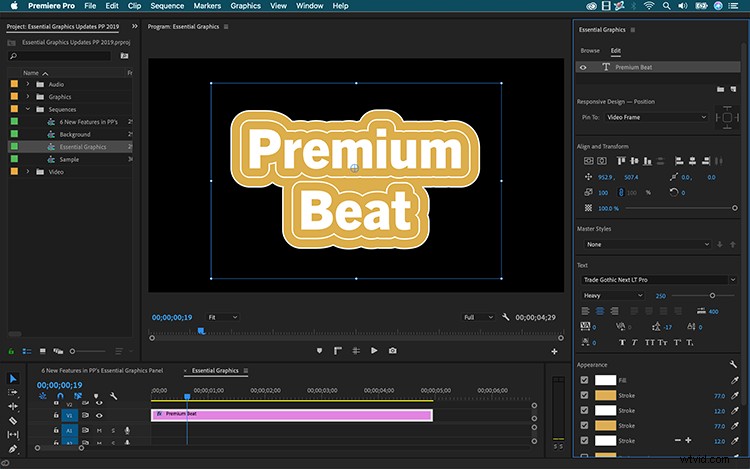750x469 pixels.
Task: Hide the Premium Beat text layer
Action: click(x=583, y=67)
